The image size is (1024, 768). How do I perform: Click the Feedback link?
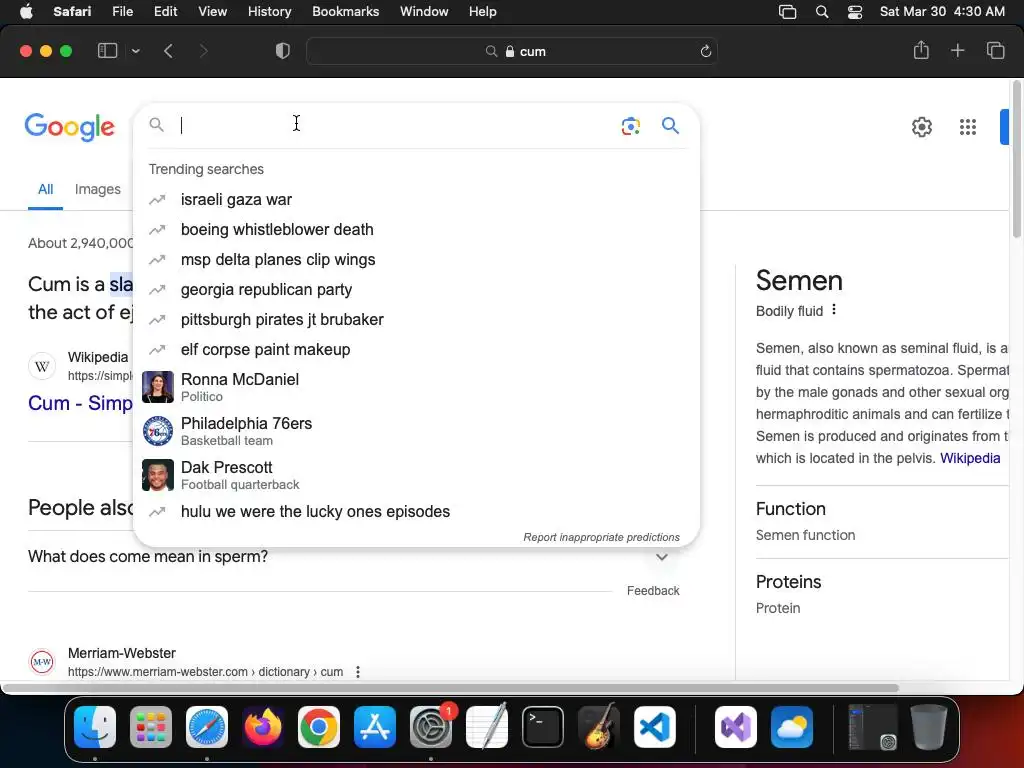coord(653,590)
